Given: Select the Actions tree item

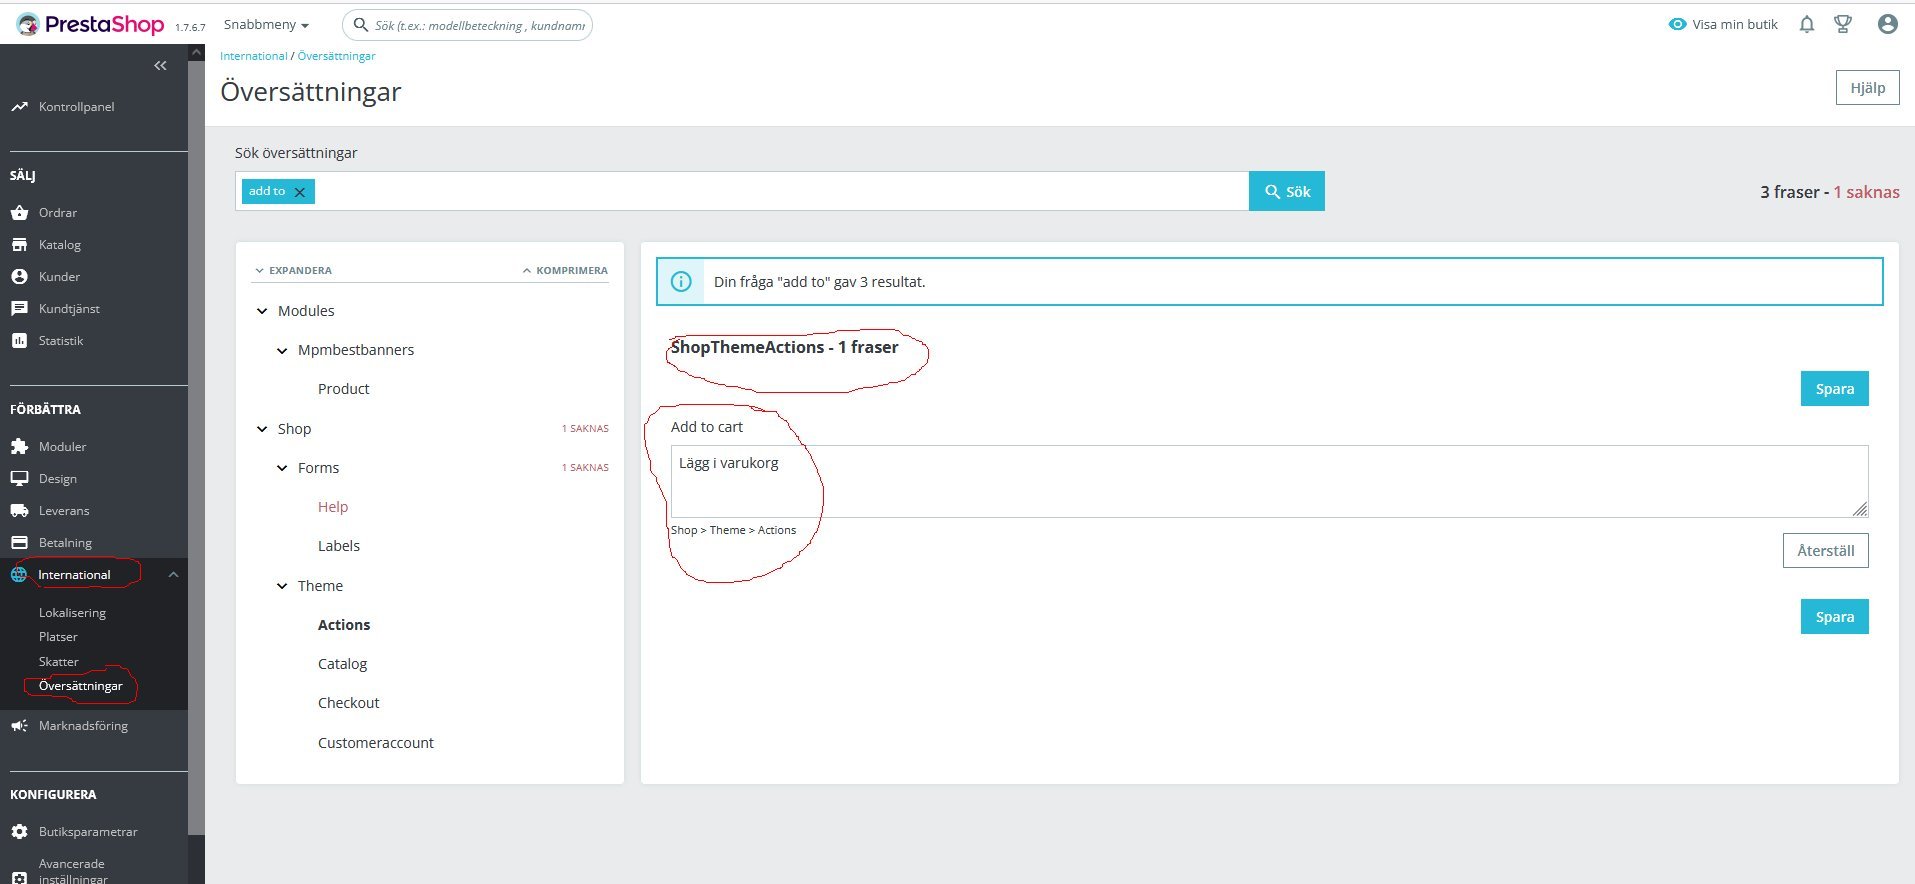Looking at the screenshot, I should [344, 625].
